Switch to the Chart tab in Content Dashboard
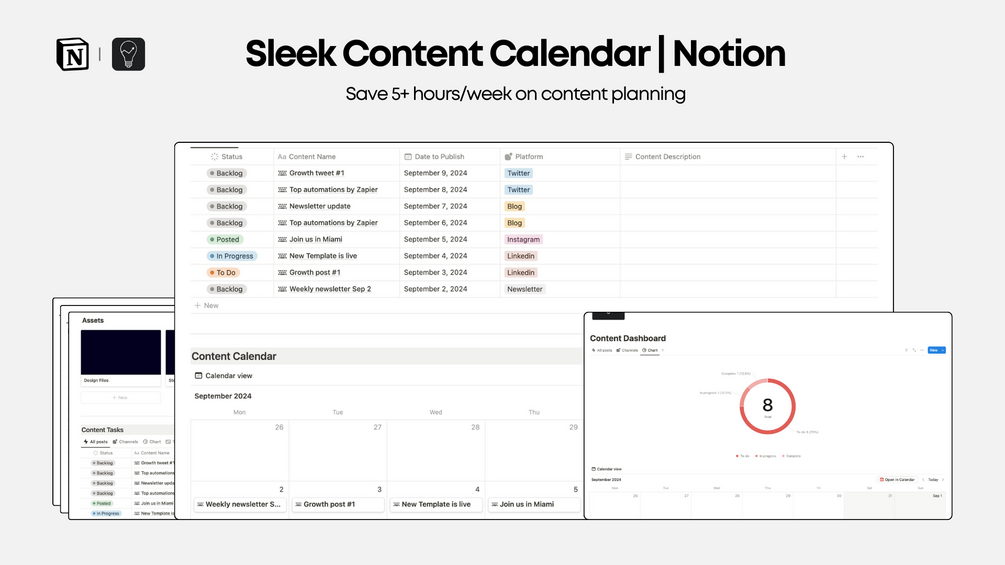This screenshot has width=1005, height=565. [x=650, y=350]
